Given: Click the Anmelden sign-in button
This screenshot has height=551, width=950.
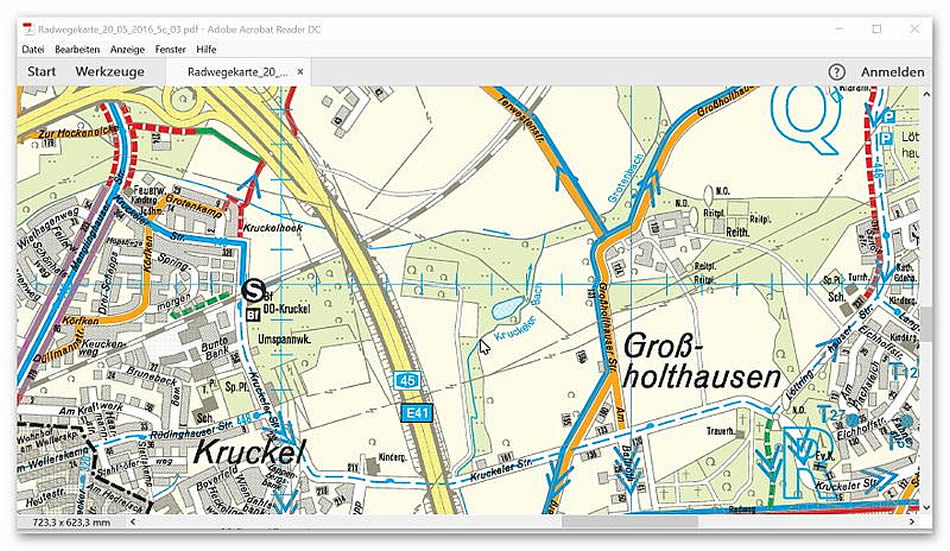Looking at the screenshot, I should [892, 72].
